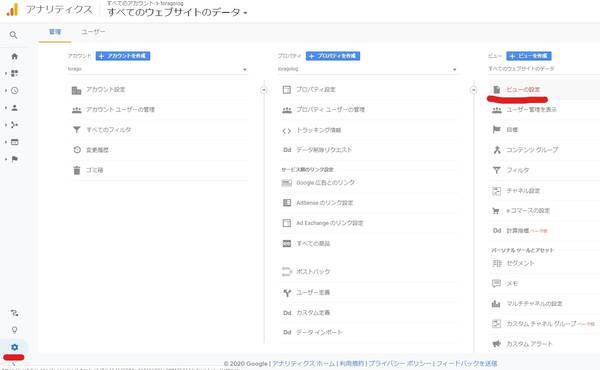Open the search icon in left sidebar
Screen dimensions: 600x370
click(13, 35)
